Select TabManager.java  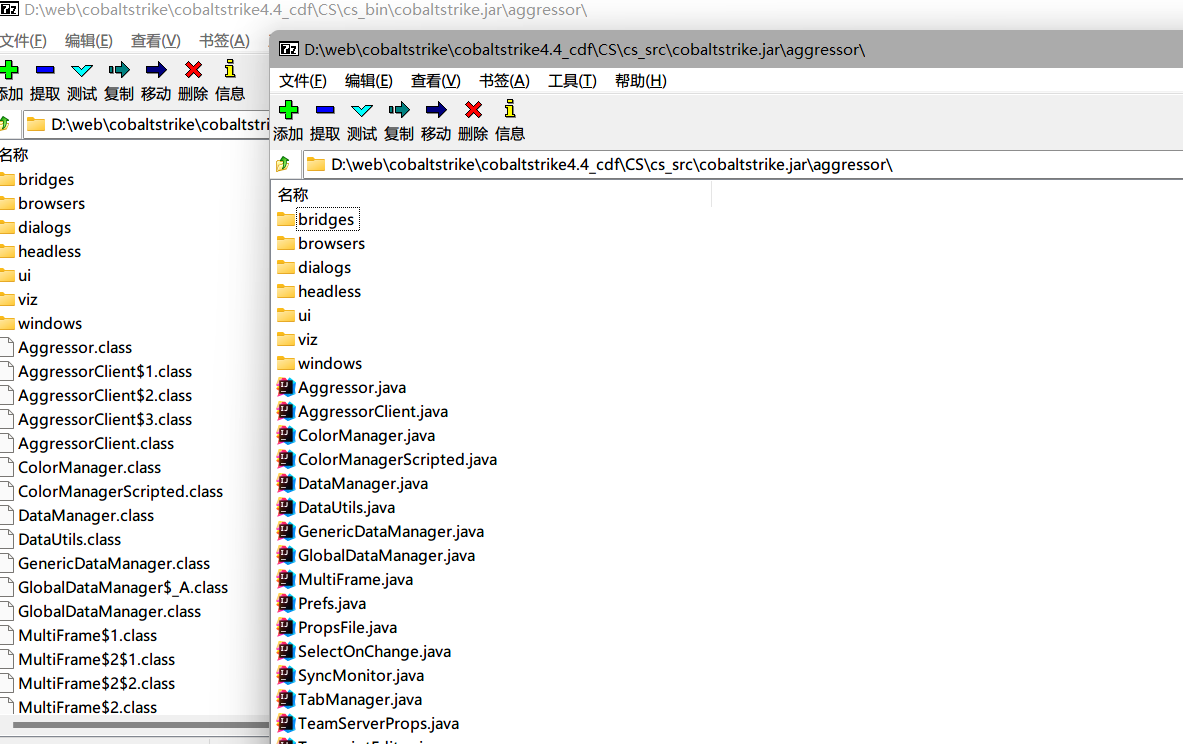coord(350,700)
